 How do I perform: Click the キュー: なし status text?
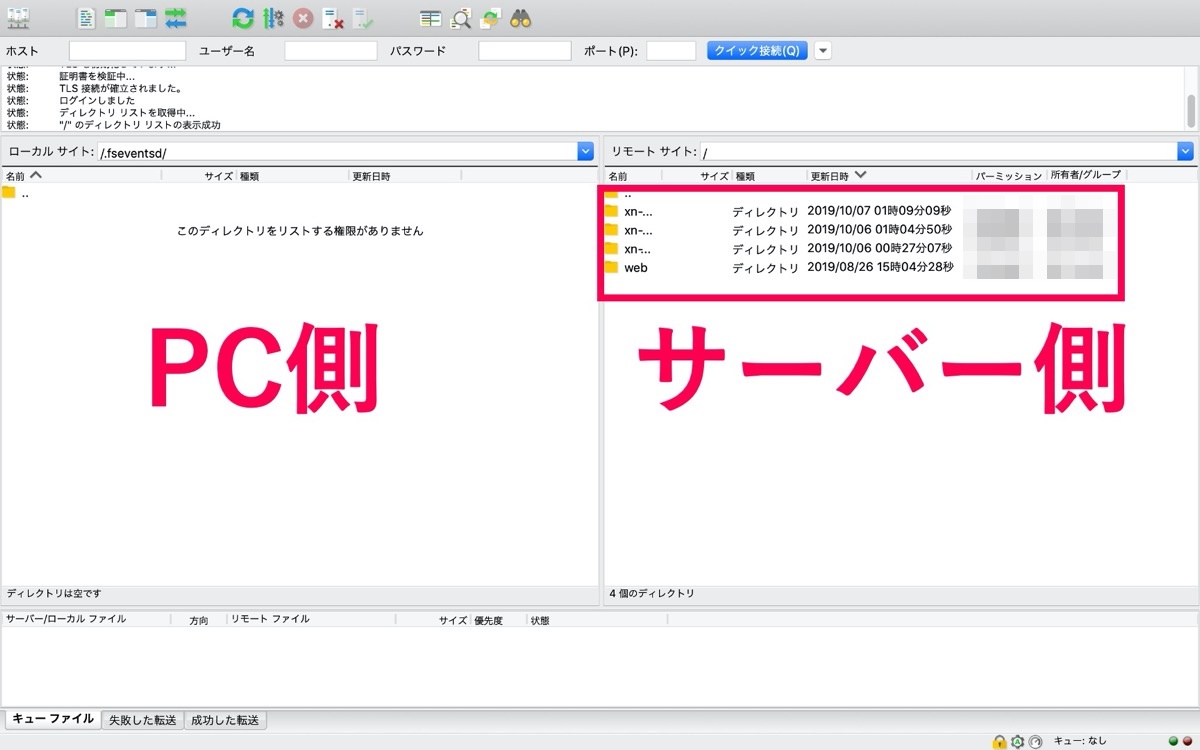point(1082,741)
